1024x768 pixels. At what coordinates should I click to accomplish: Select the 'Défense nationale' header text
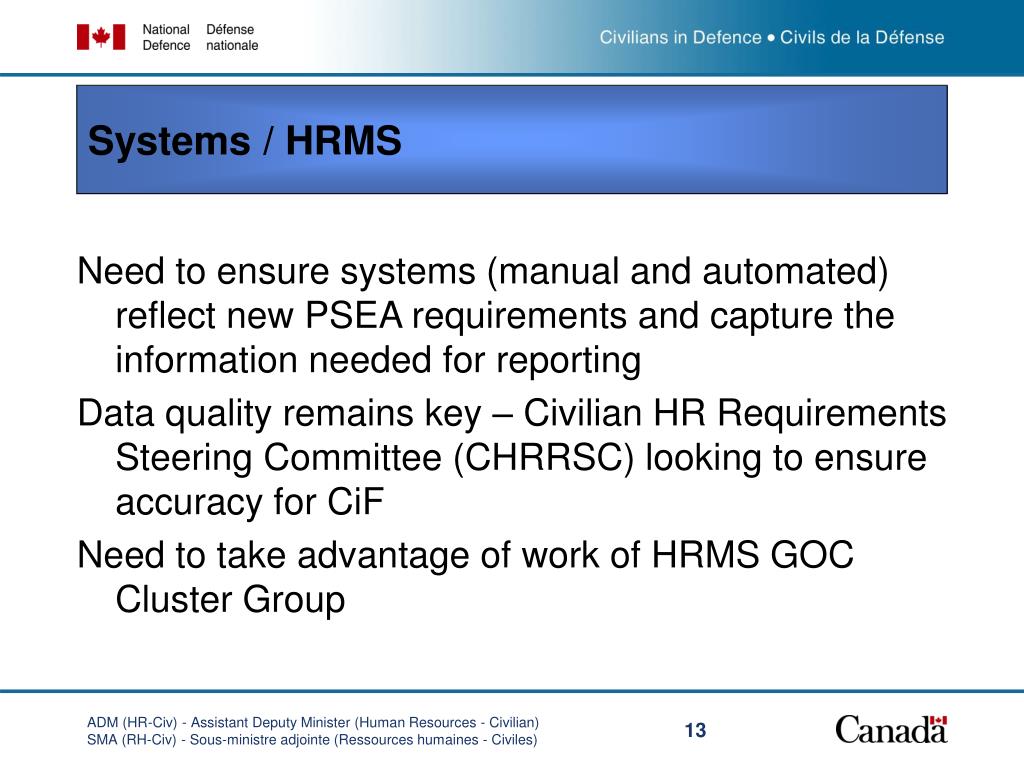coord(232,37)
